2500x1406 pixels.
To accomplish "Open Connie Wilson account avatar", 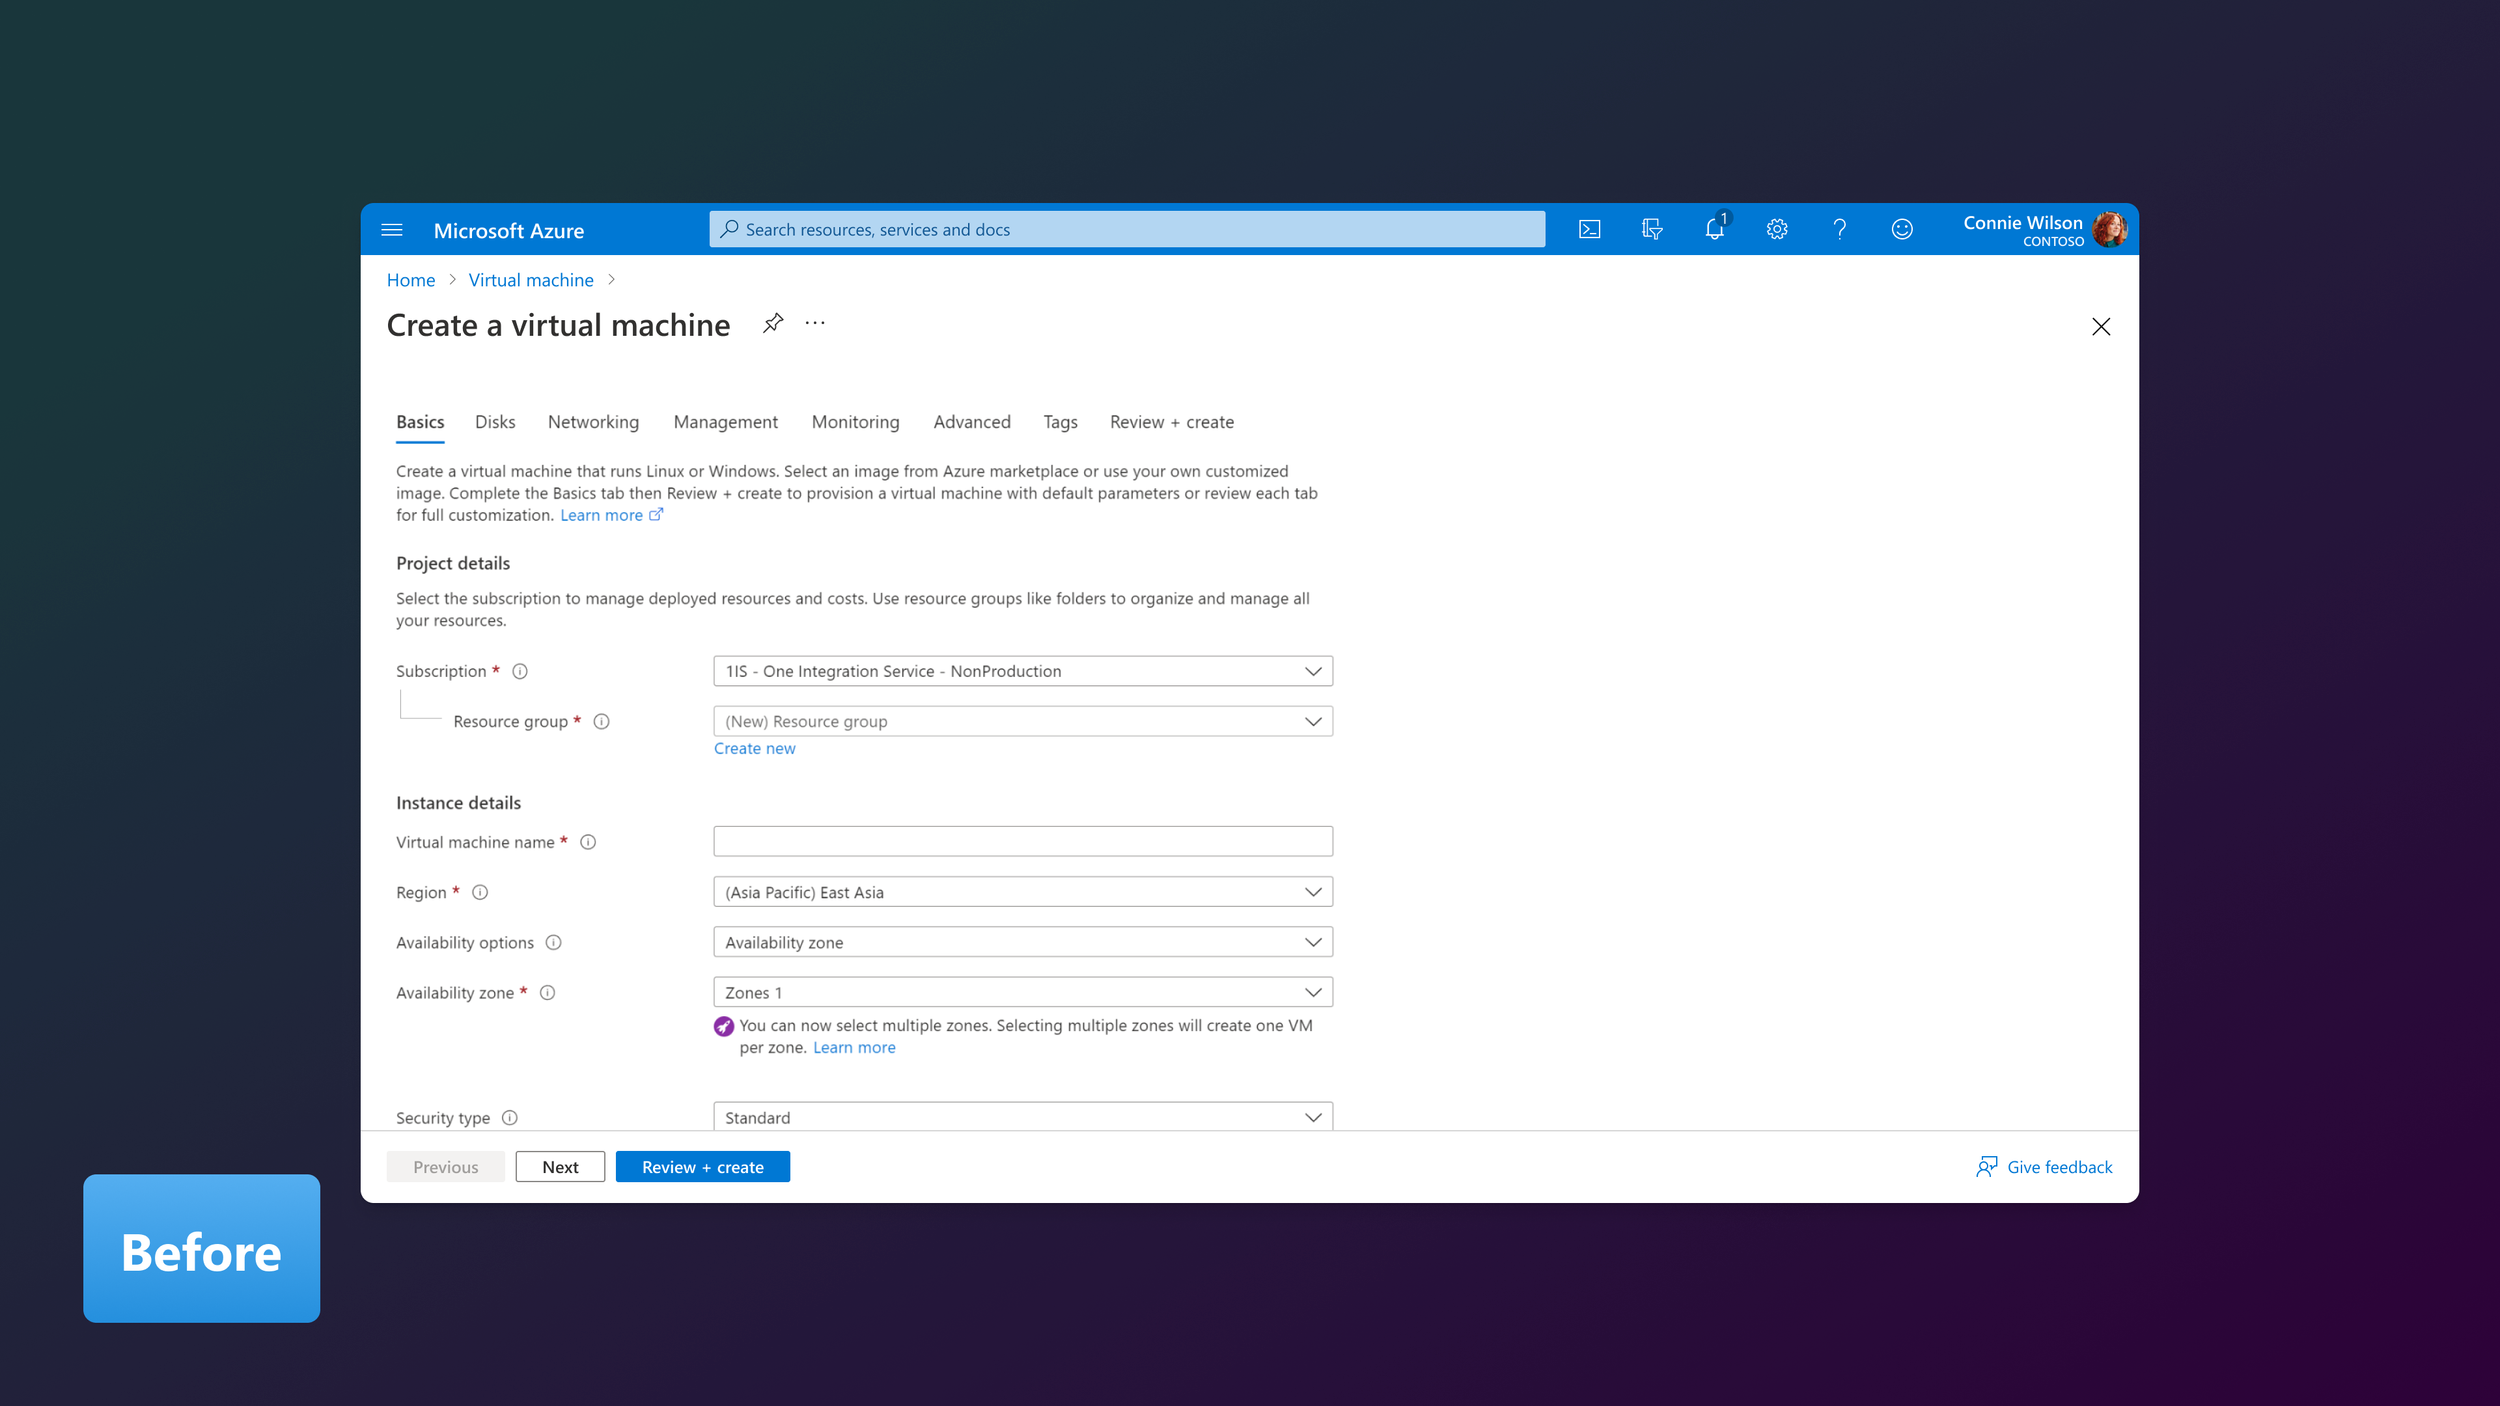I will coord(2109,230).
